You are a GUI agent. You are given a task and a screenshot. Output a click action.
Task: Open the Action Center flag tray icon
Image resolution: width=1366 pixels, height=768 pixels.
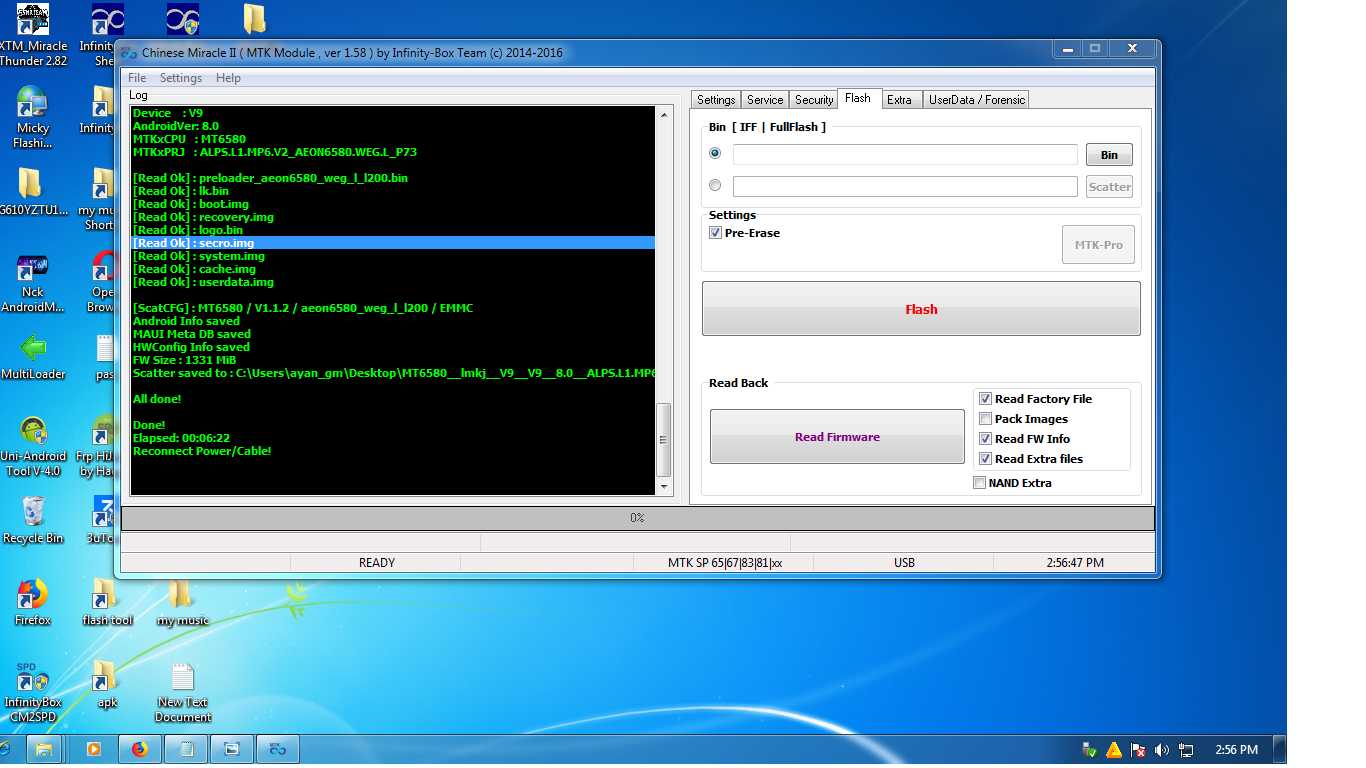coord(1138,749)
